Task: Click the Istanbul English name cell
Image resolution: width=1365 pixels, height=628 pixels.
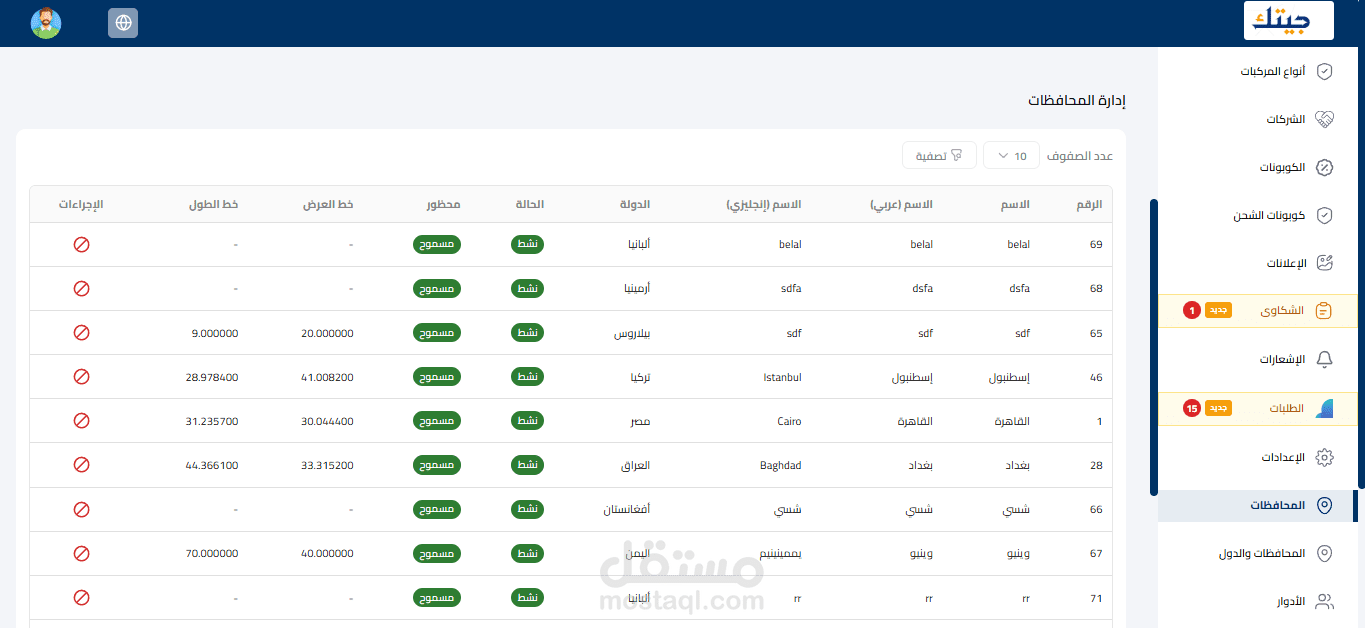Action: 782,377
